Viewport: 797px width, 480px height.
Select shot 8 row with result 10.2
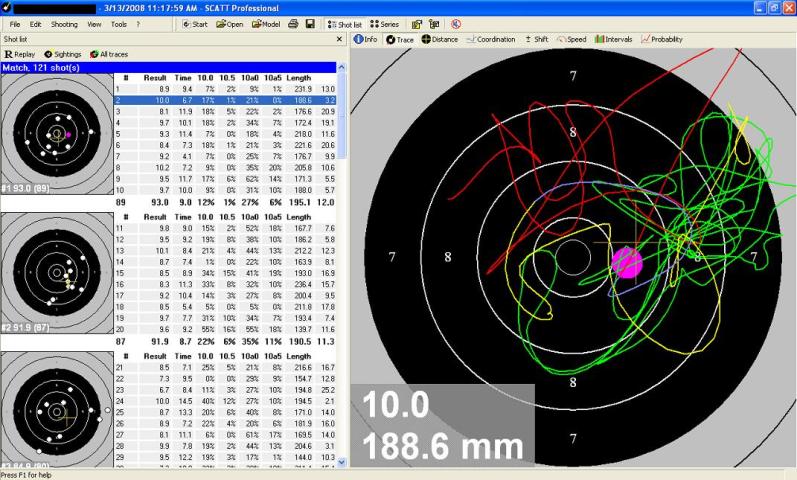[x=225, y=167]
